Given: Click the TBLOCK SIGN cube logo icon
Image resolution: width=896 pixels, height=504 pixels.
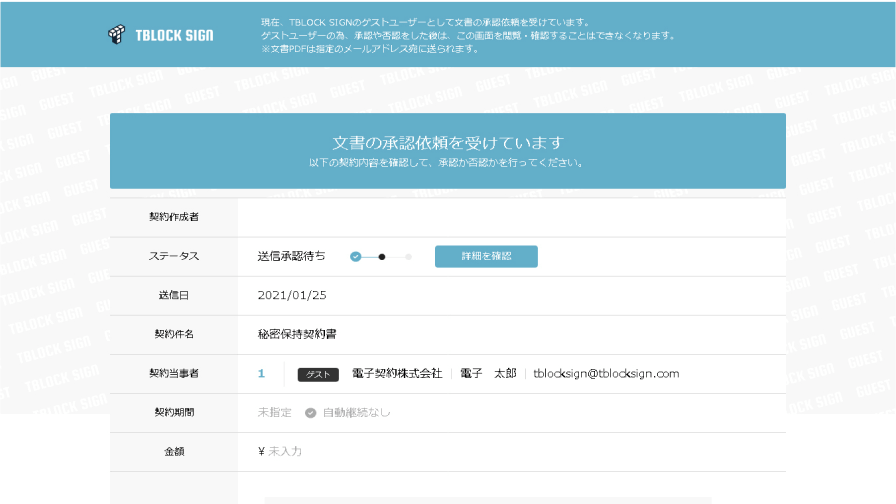Looking at the screenshot, I should pos(117,34).
